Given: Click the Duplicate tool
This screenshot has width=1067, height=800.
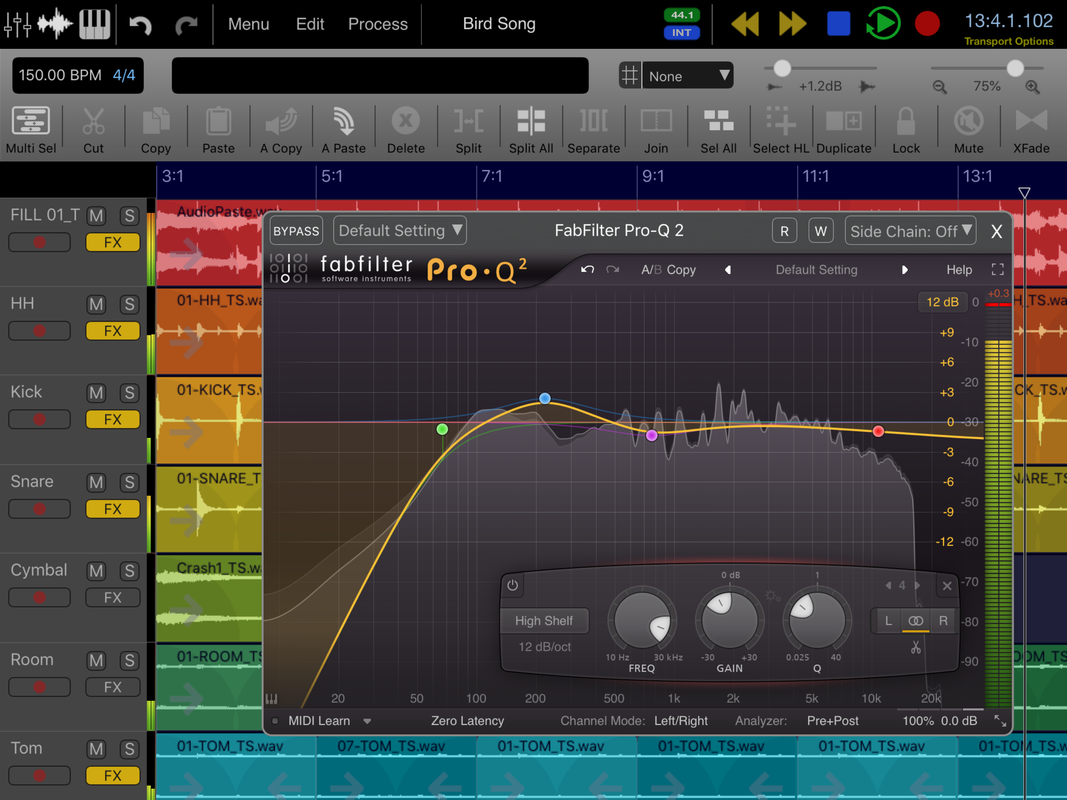Looking at the screenshot, I should point(844,131).
